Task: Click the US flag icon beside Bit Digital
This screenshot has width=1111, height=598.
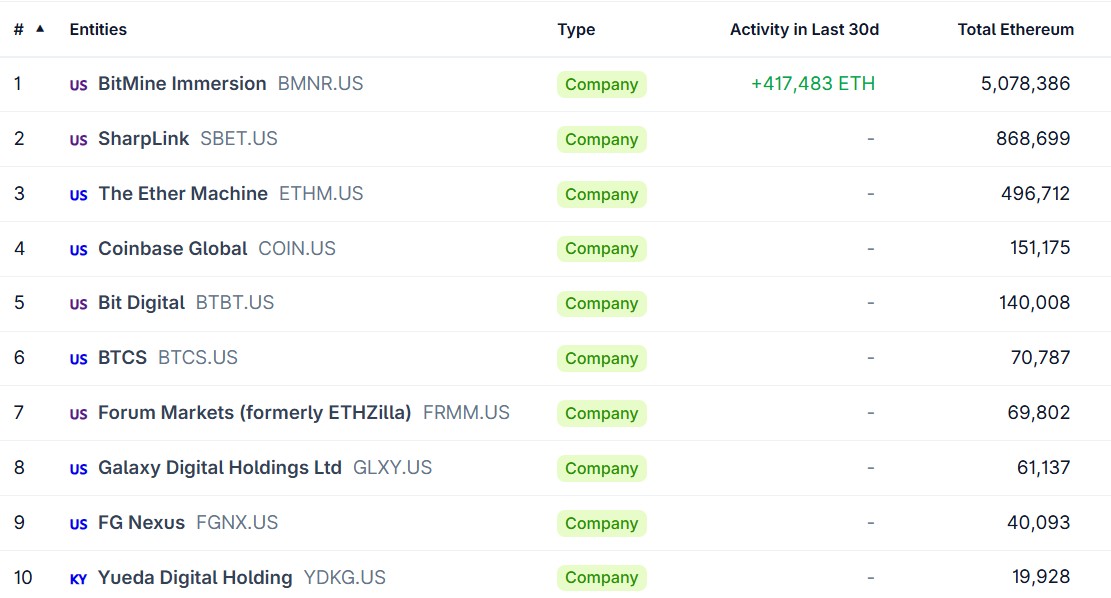Action: pyautogui.click(x=78, y=304)
